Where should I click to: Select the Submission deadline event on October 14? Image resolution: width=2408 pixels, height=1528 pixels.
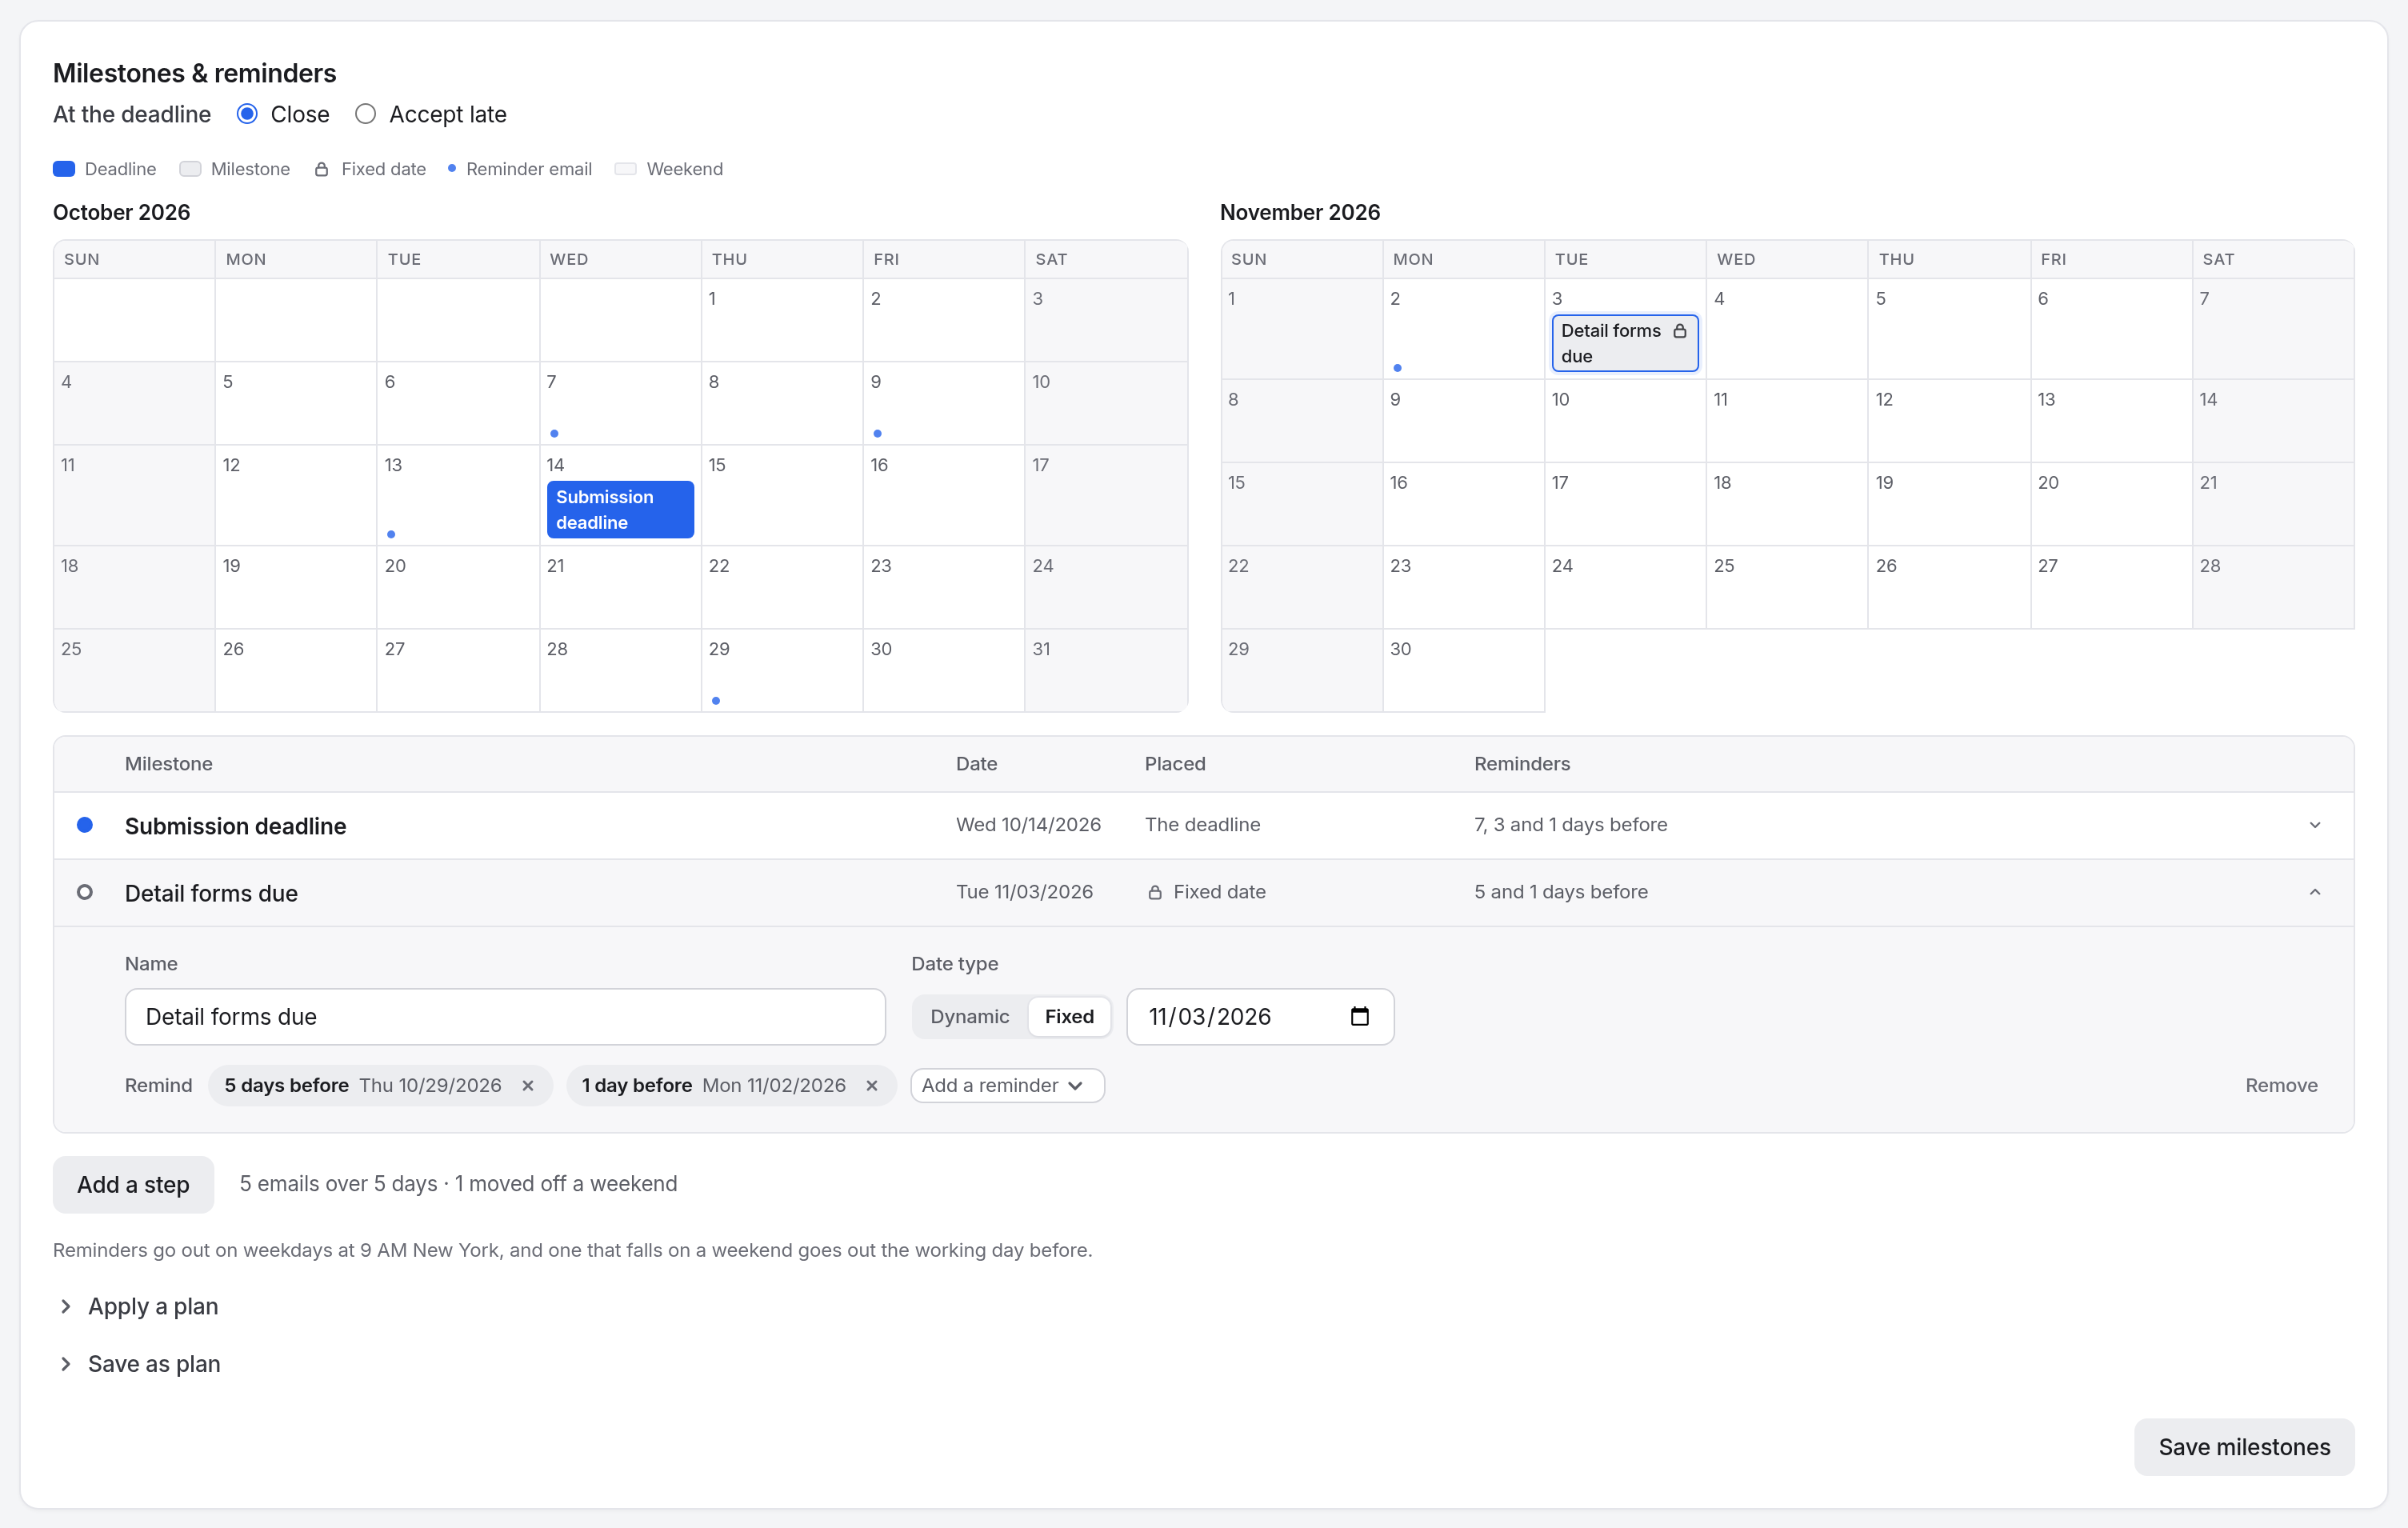[x=620, y=509]
